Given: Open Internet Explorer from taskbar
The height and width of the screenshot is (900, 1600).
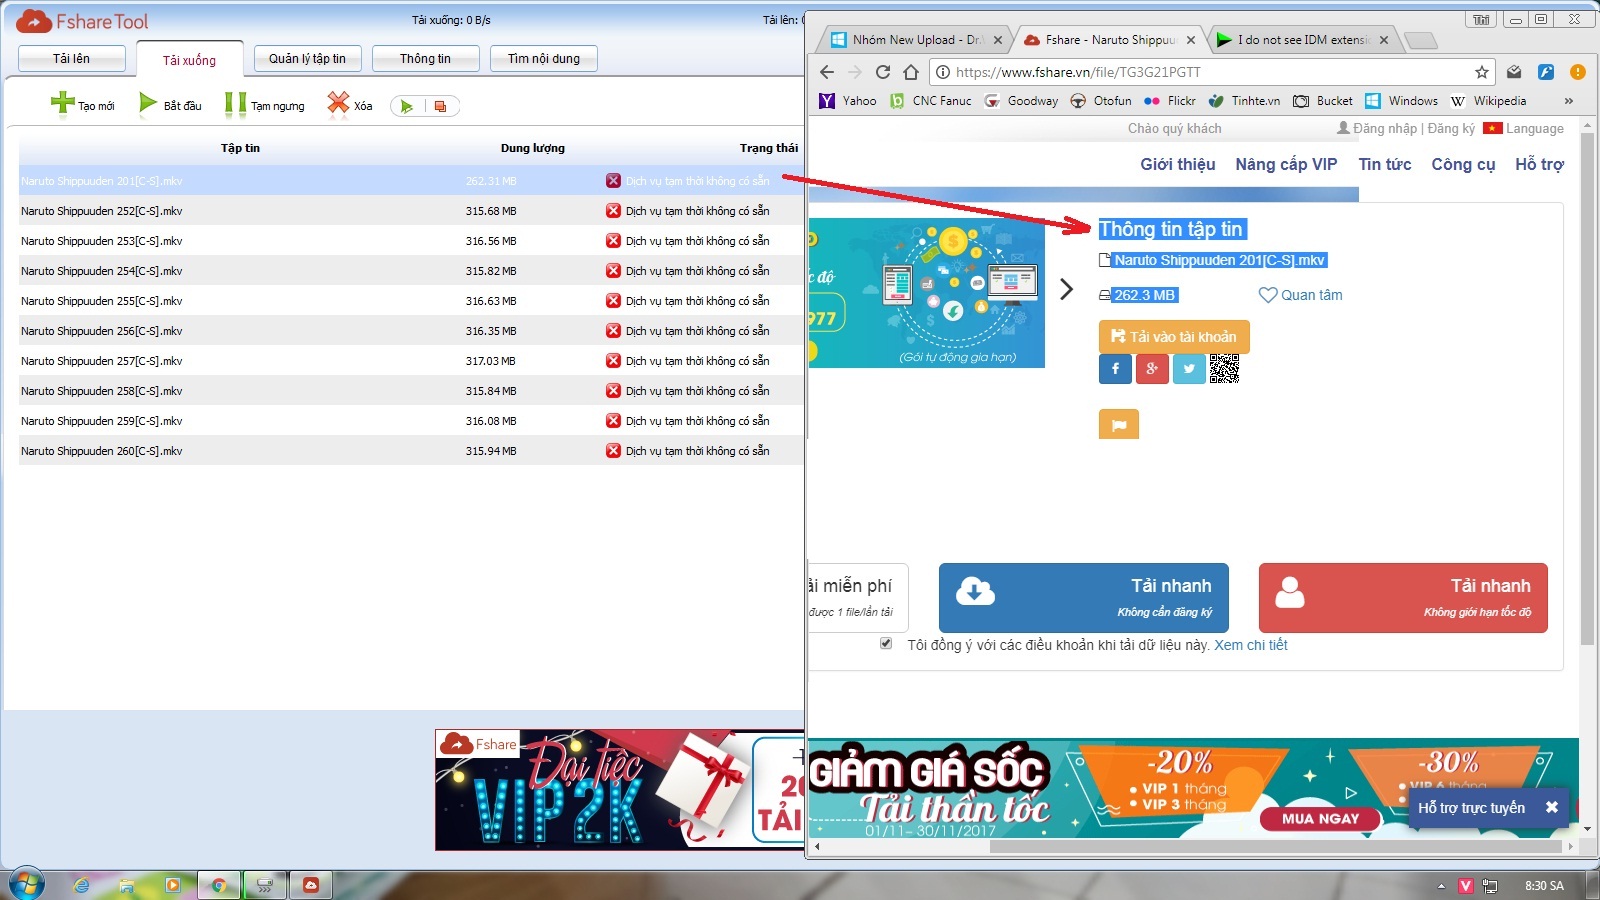Looking at the screenshot, I should [82, 885].
